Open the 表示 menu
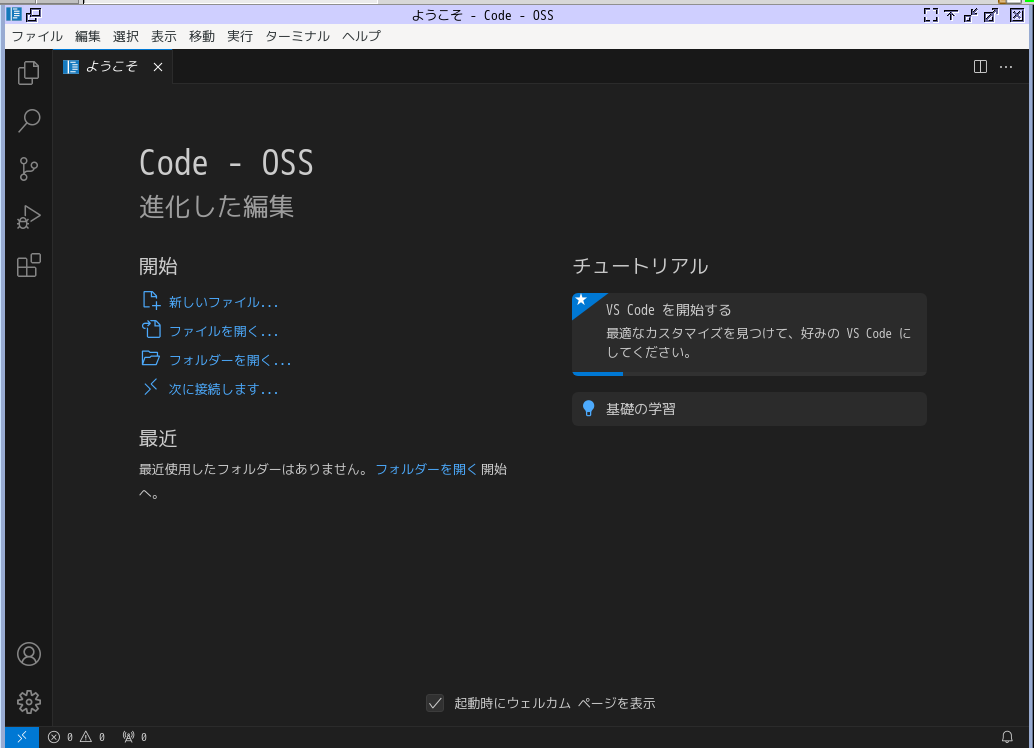Viewport: 1034px width, 748px height. [164, 36]
